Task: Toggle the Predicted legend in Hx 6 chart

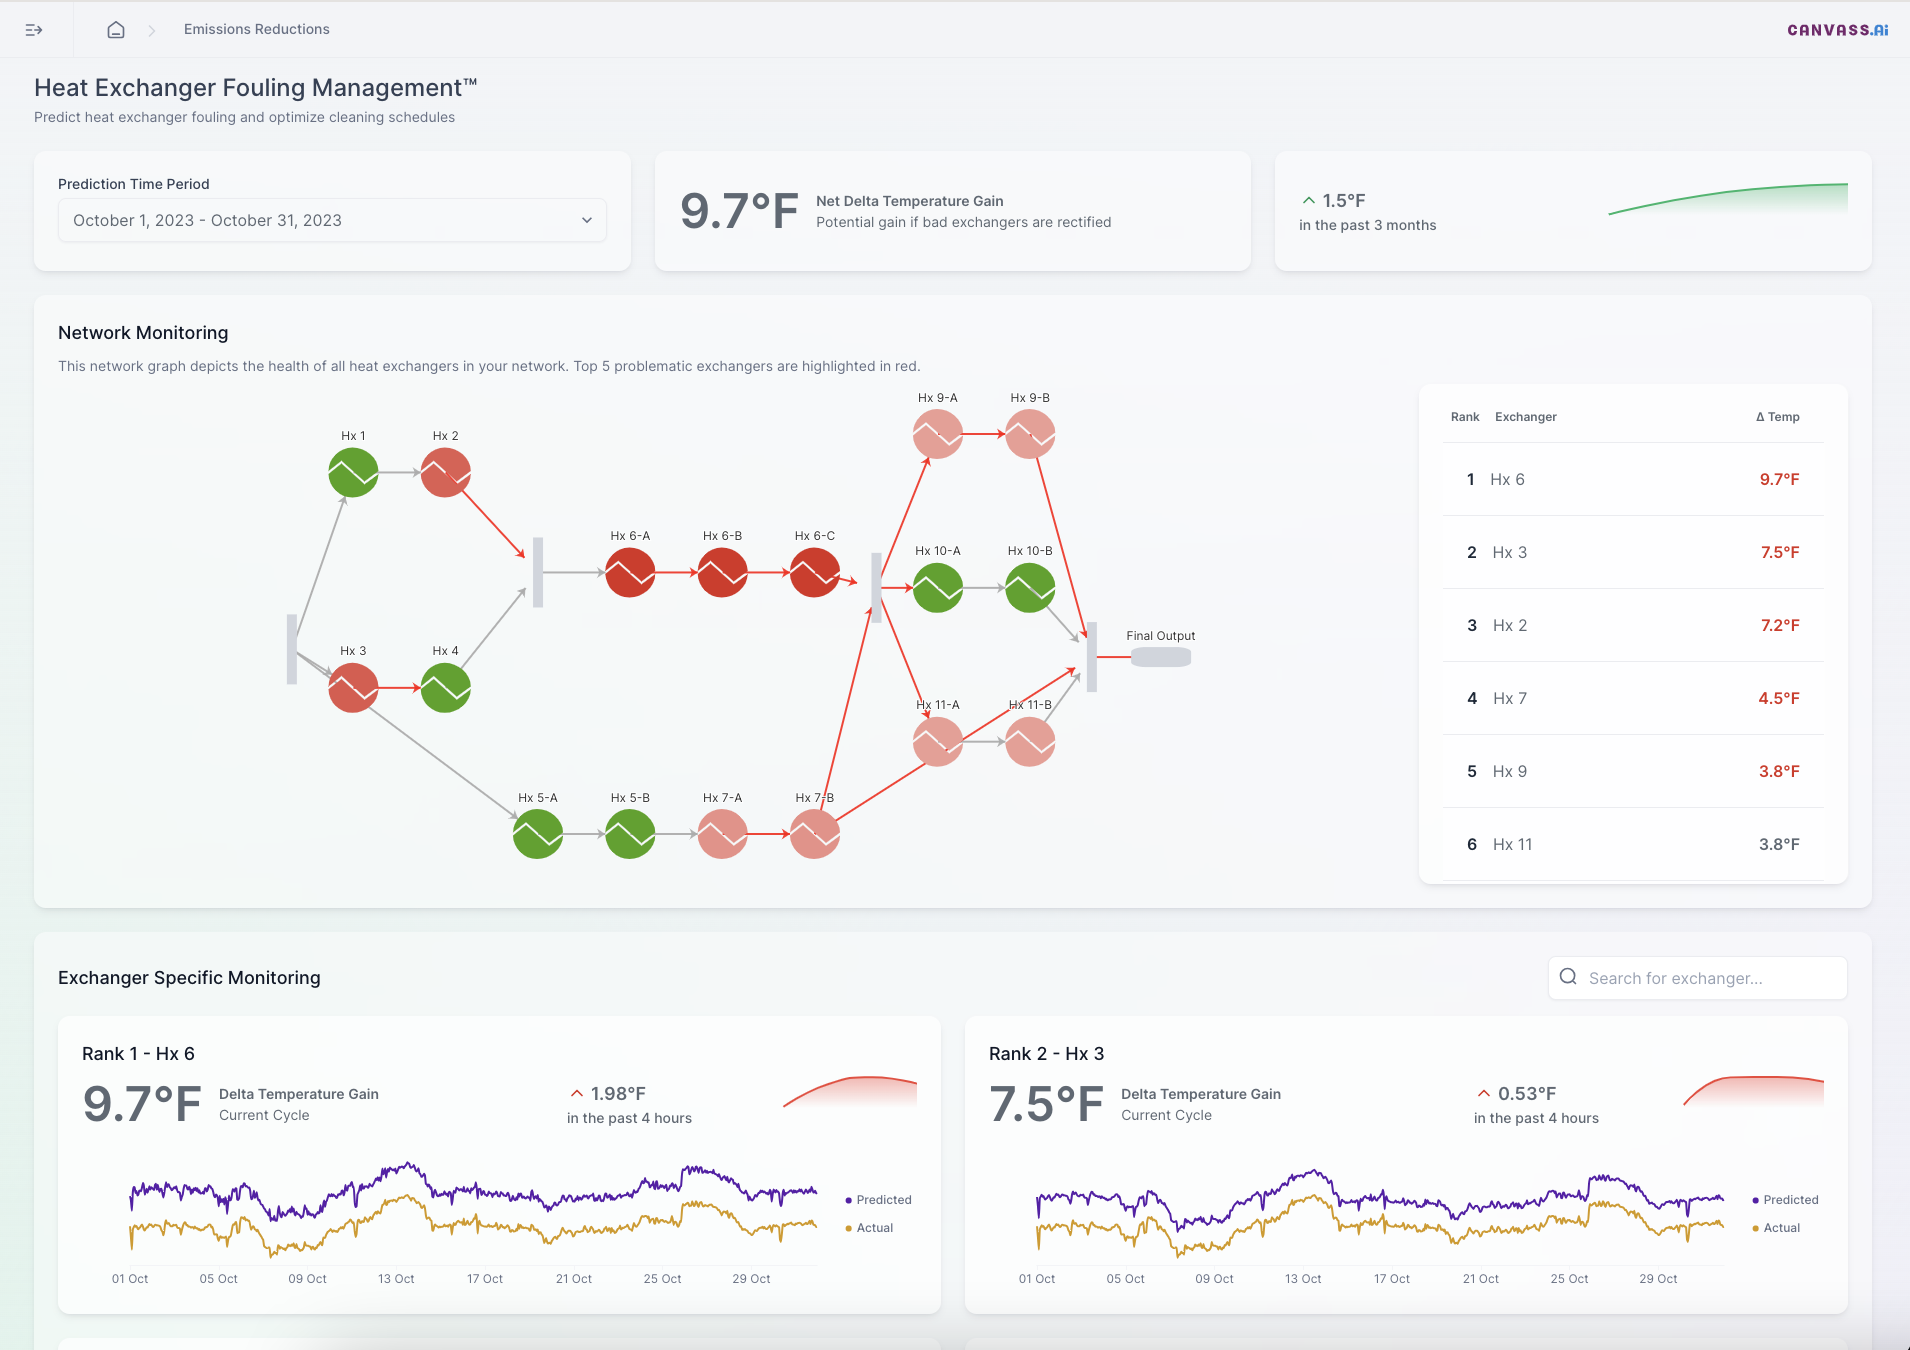Action: click(x=878, y=1200)
